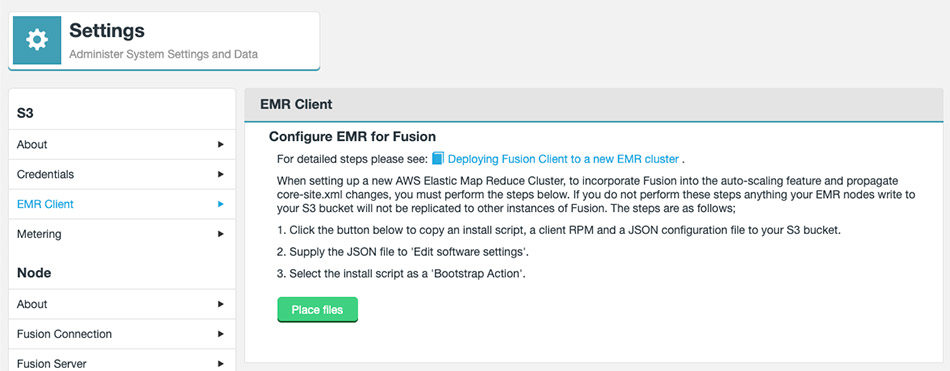This screenshot has width=950, height=371.
Task: Open Deploying Fusion Client to a new EMR cluster link
Action: click(563, 159)
